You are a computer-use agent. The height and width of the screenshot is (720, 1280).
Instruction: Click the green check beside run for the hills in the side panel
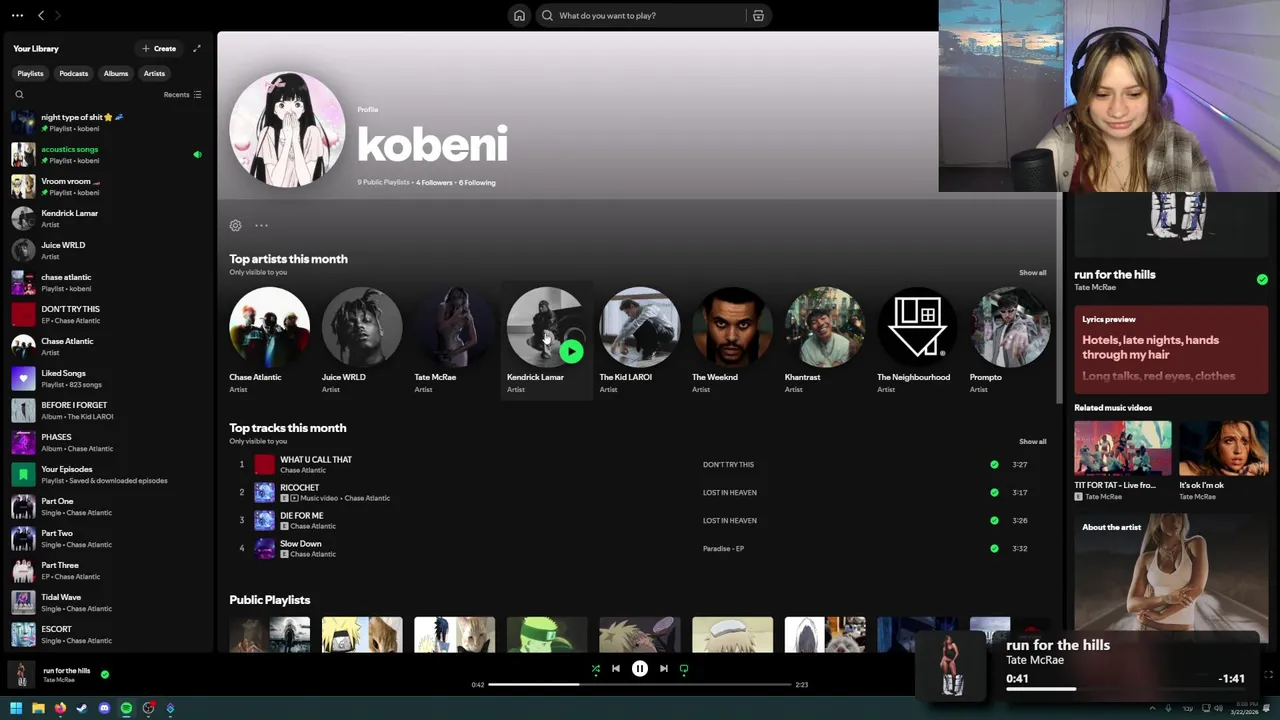point(1262,279)
